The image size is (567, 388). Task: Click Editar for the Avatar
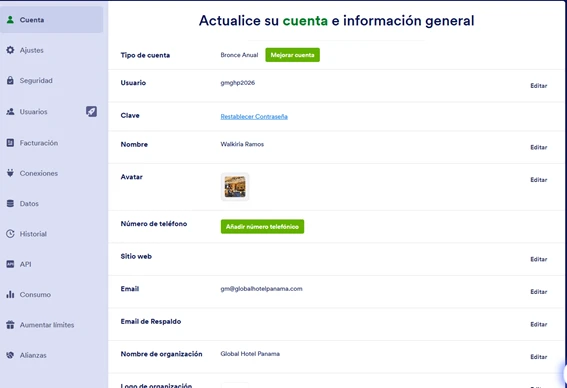pos(538,180)
